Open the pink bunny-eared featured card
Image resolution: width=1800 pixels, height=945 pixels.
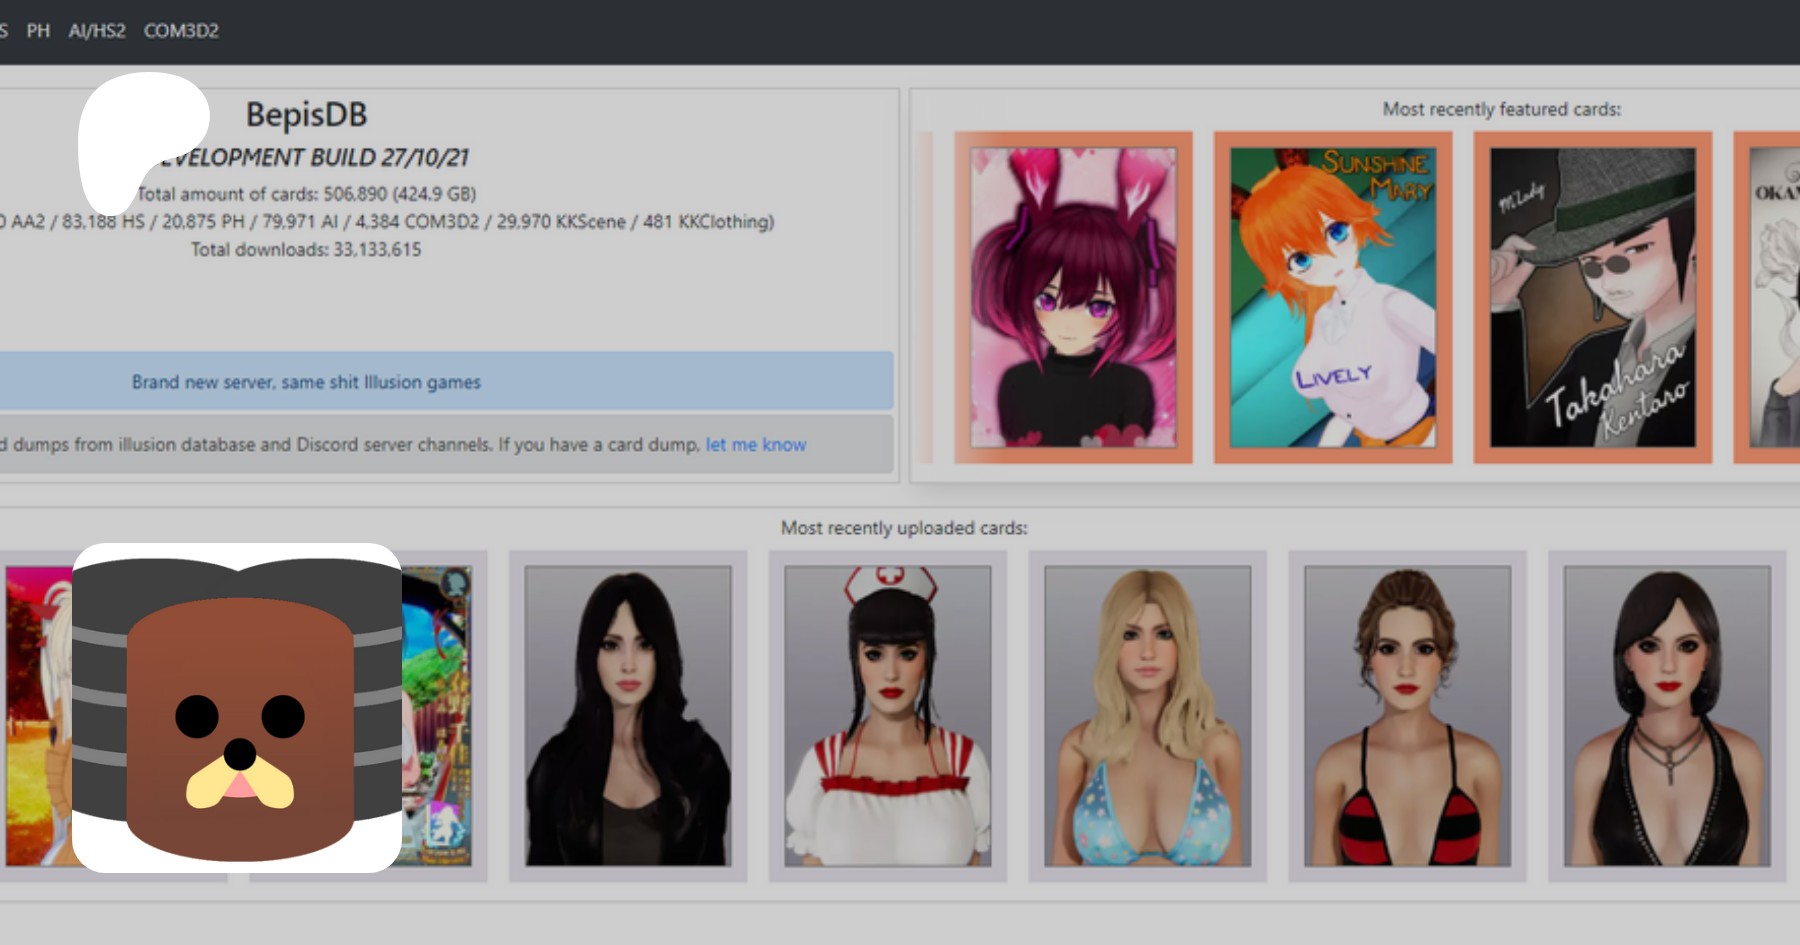(x=1073, y=297)
